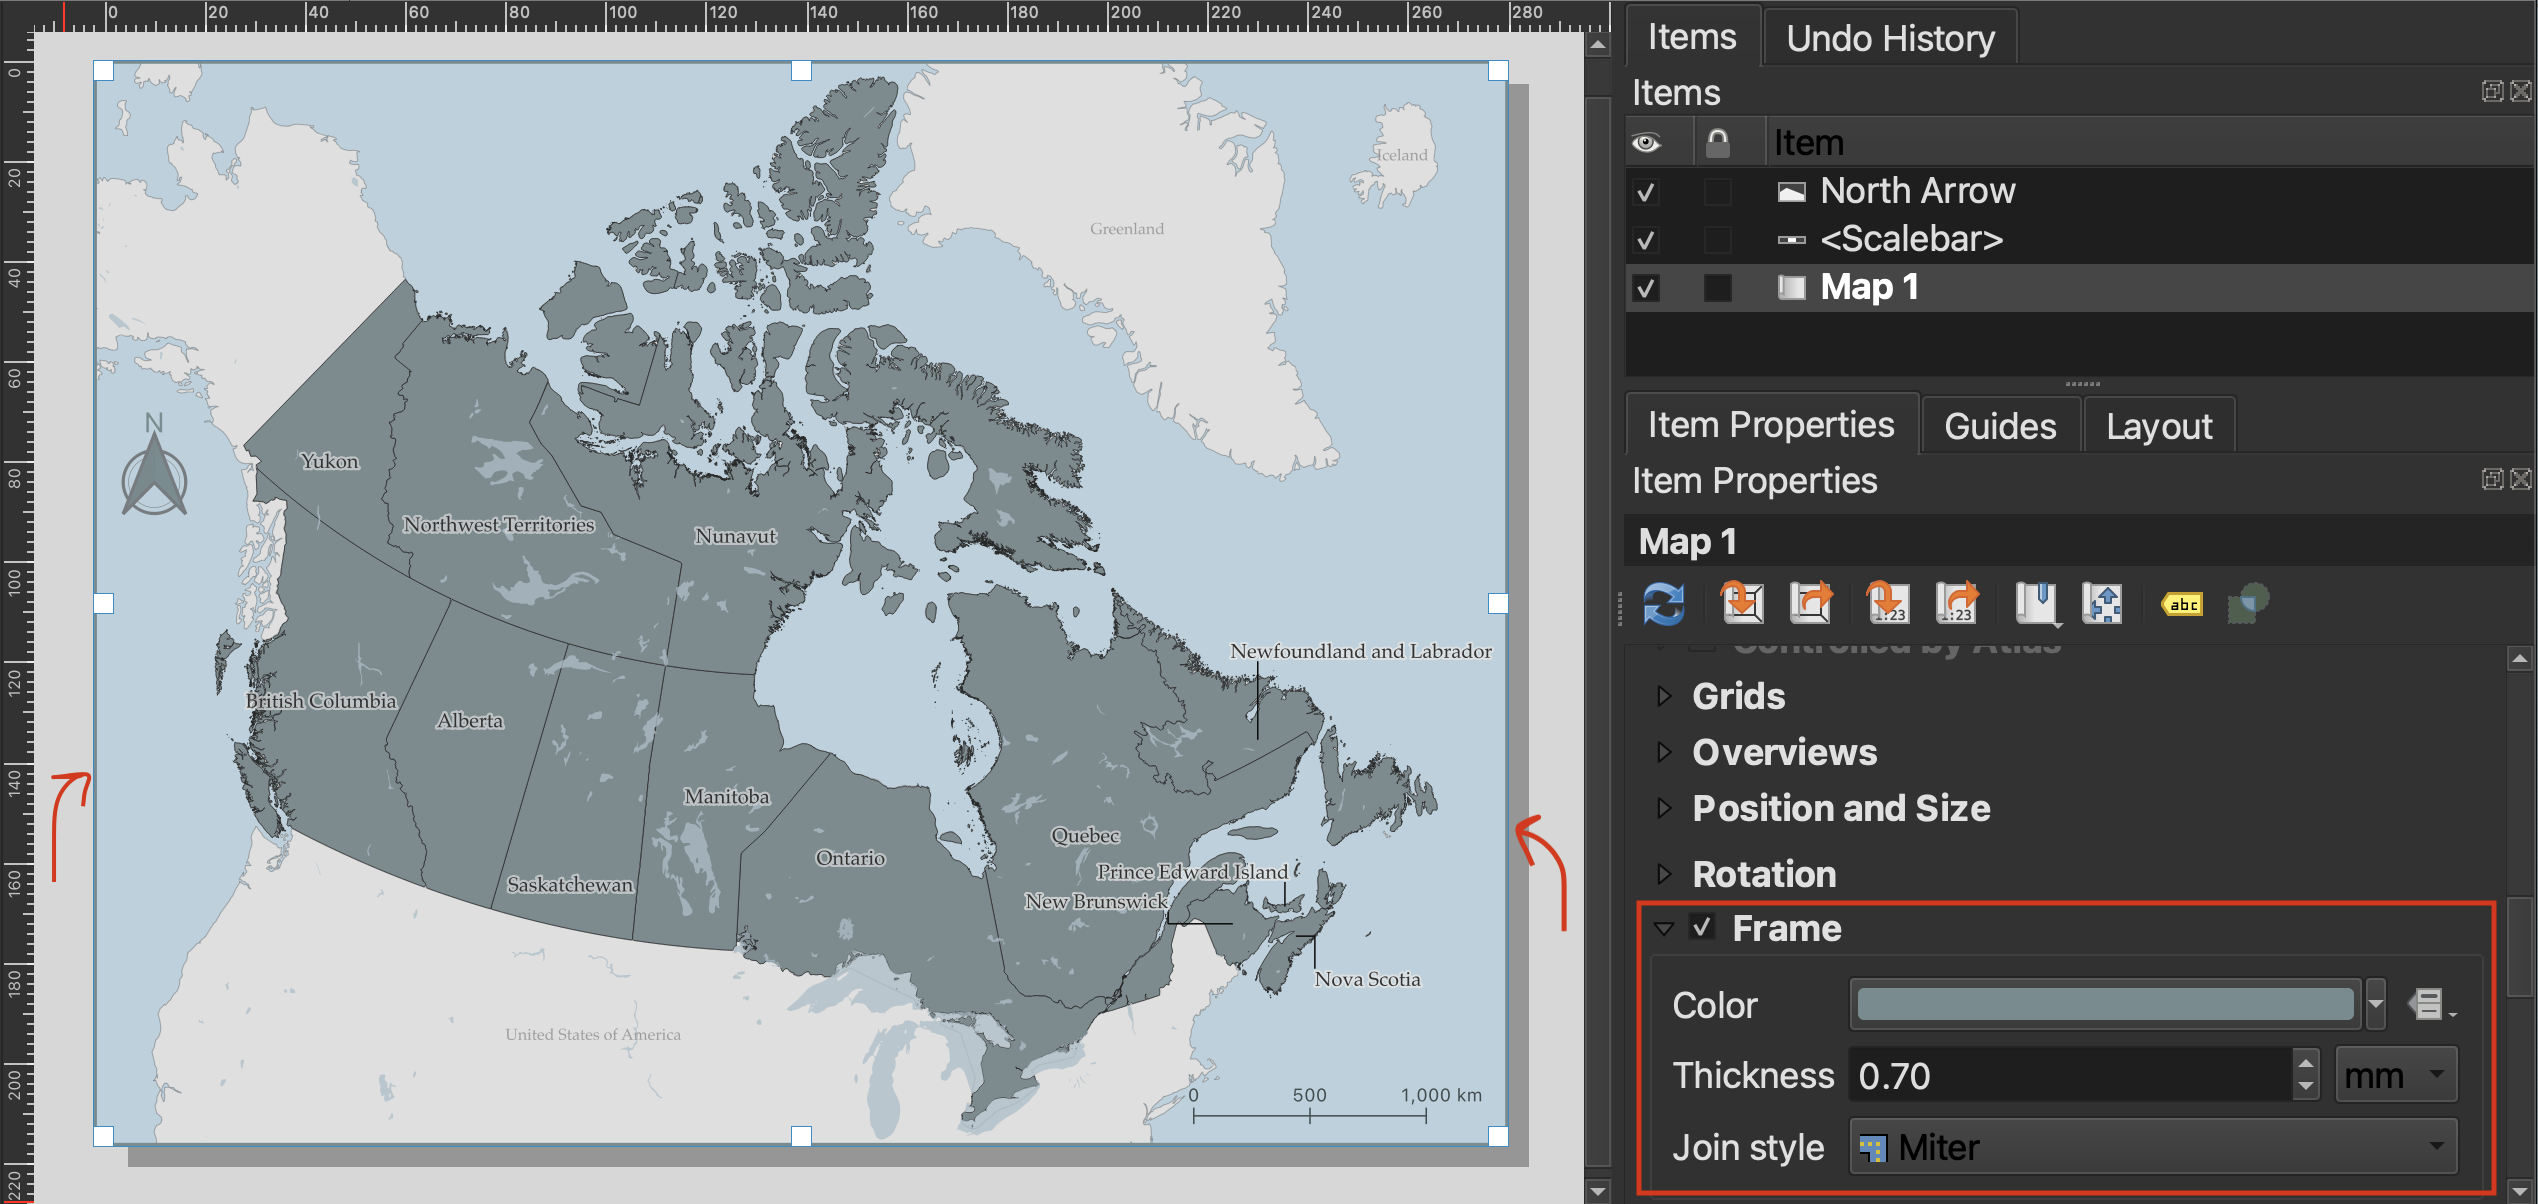
Task: Click the frame Color swatch
Action: pyautogui.click(x=2104, y=1004)
